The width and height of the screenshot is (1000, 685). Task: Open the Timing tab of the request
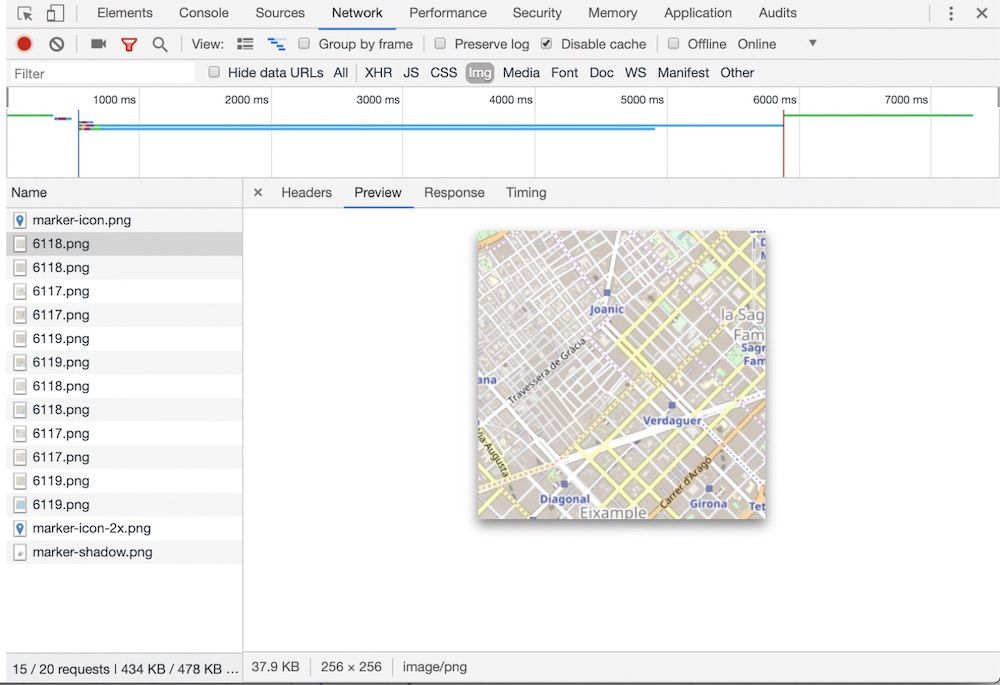click(x=526, y=193)
